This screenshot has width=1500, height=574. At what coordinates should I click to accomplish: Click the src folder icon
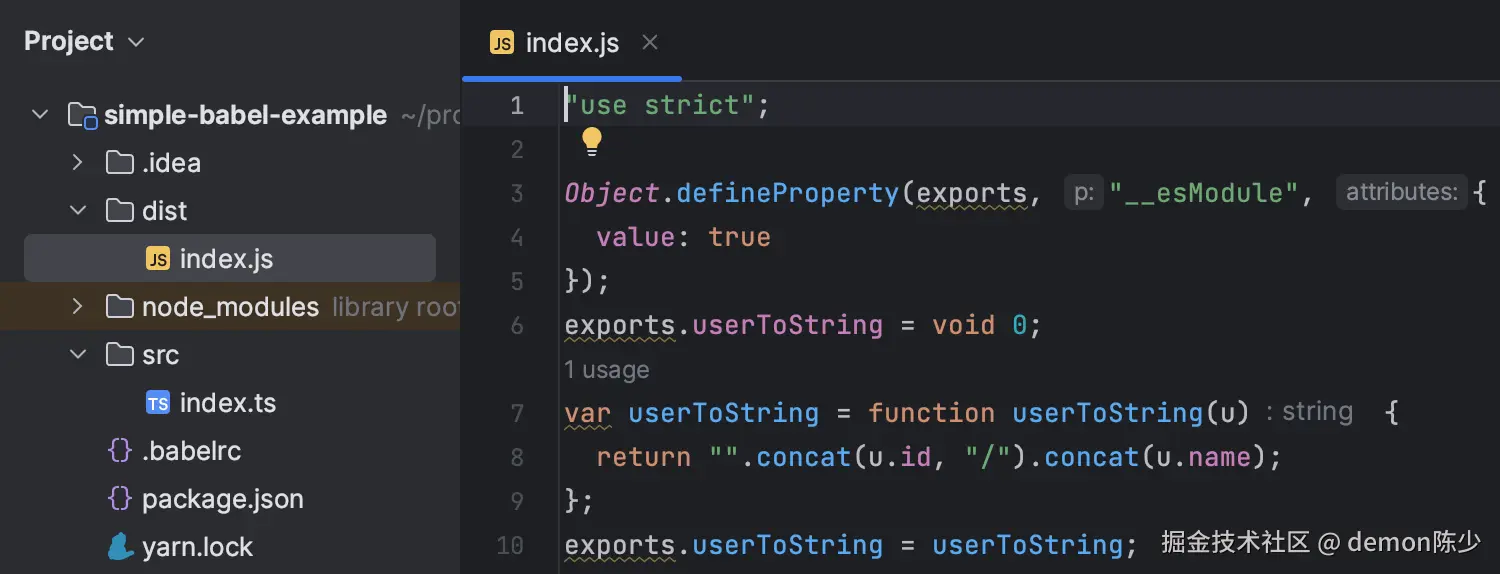click(120, 354)
